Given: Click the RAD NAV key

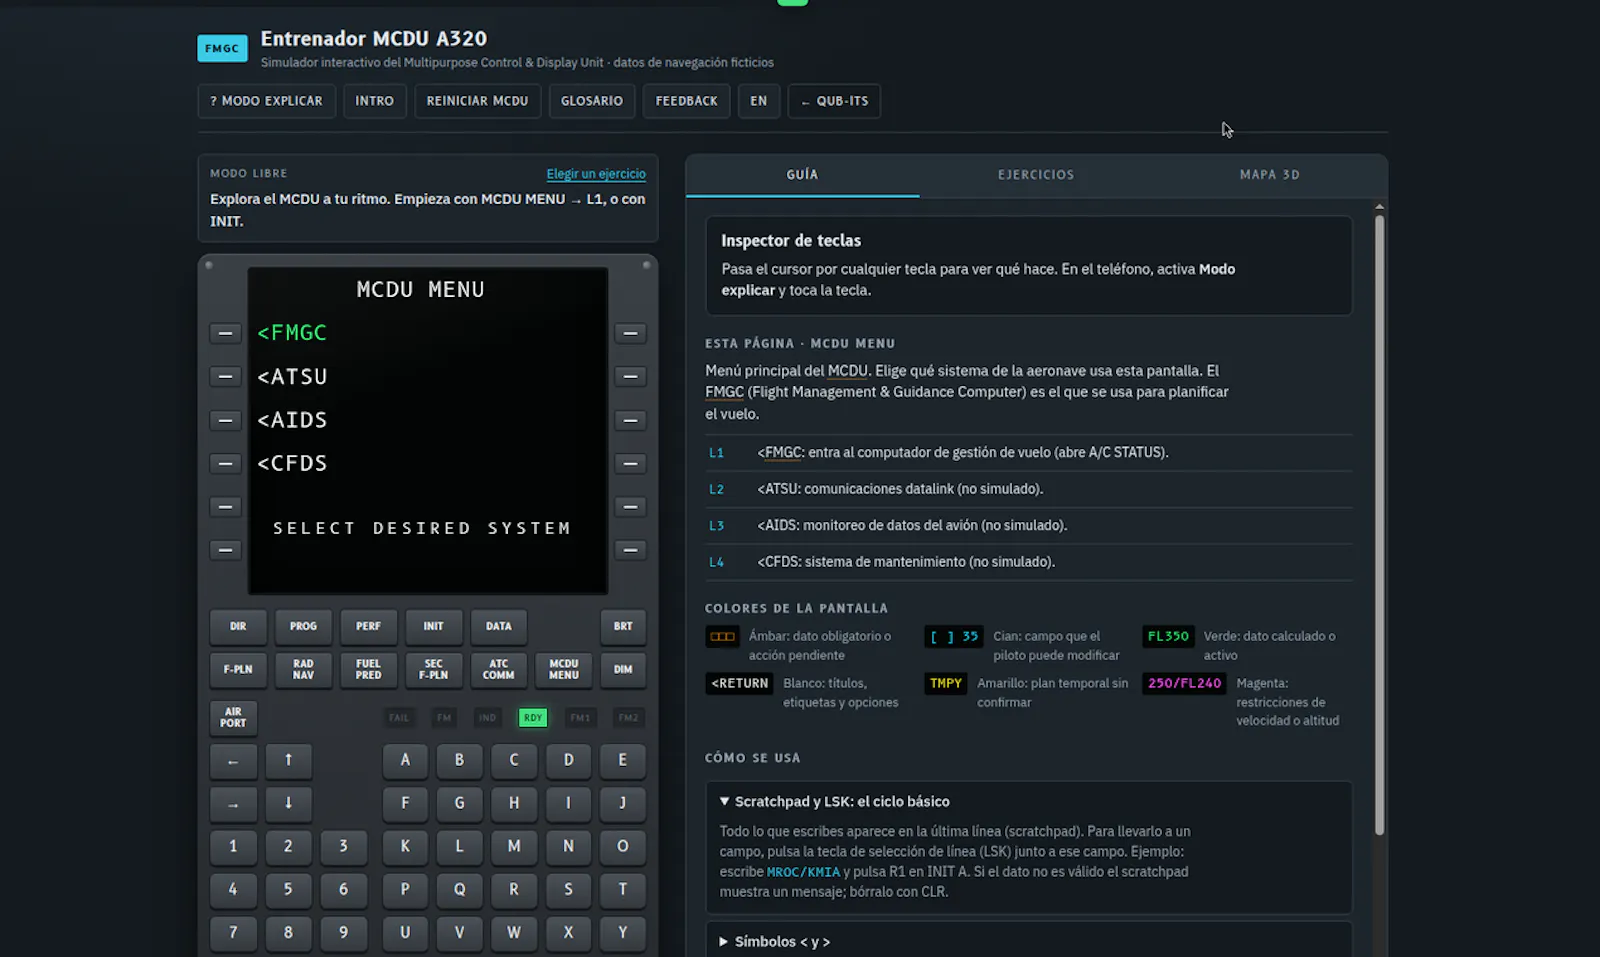Looking at the screenshot, I should pyautogui.click(x=303, y=670).
